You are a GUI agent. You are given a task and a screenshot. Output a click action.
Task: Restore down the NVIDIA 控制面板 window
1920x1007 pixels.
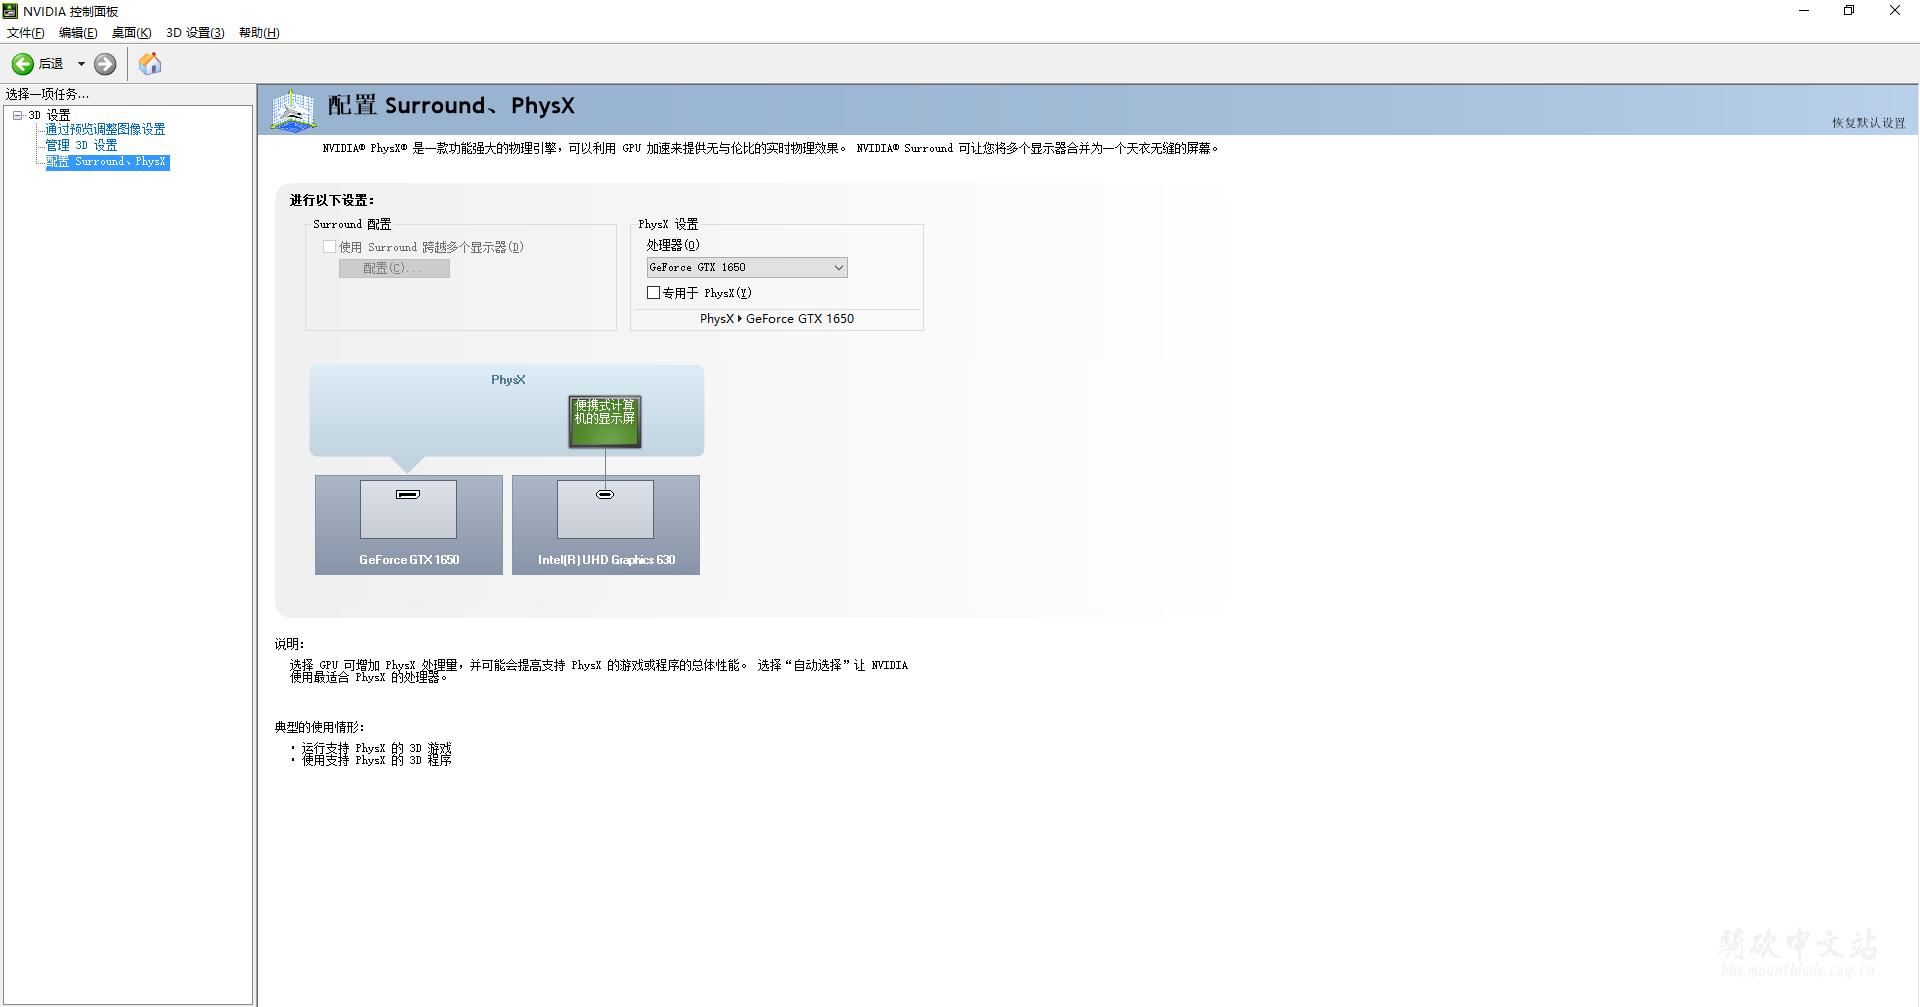click(1849, 11)
